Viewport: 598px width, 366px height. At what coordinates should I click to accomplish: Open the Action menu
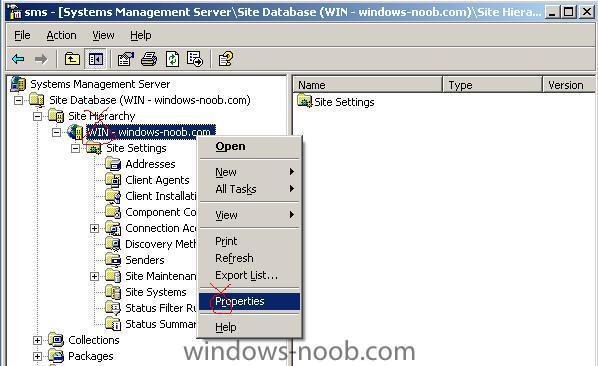(x=61, y=35)
